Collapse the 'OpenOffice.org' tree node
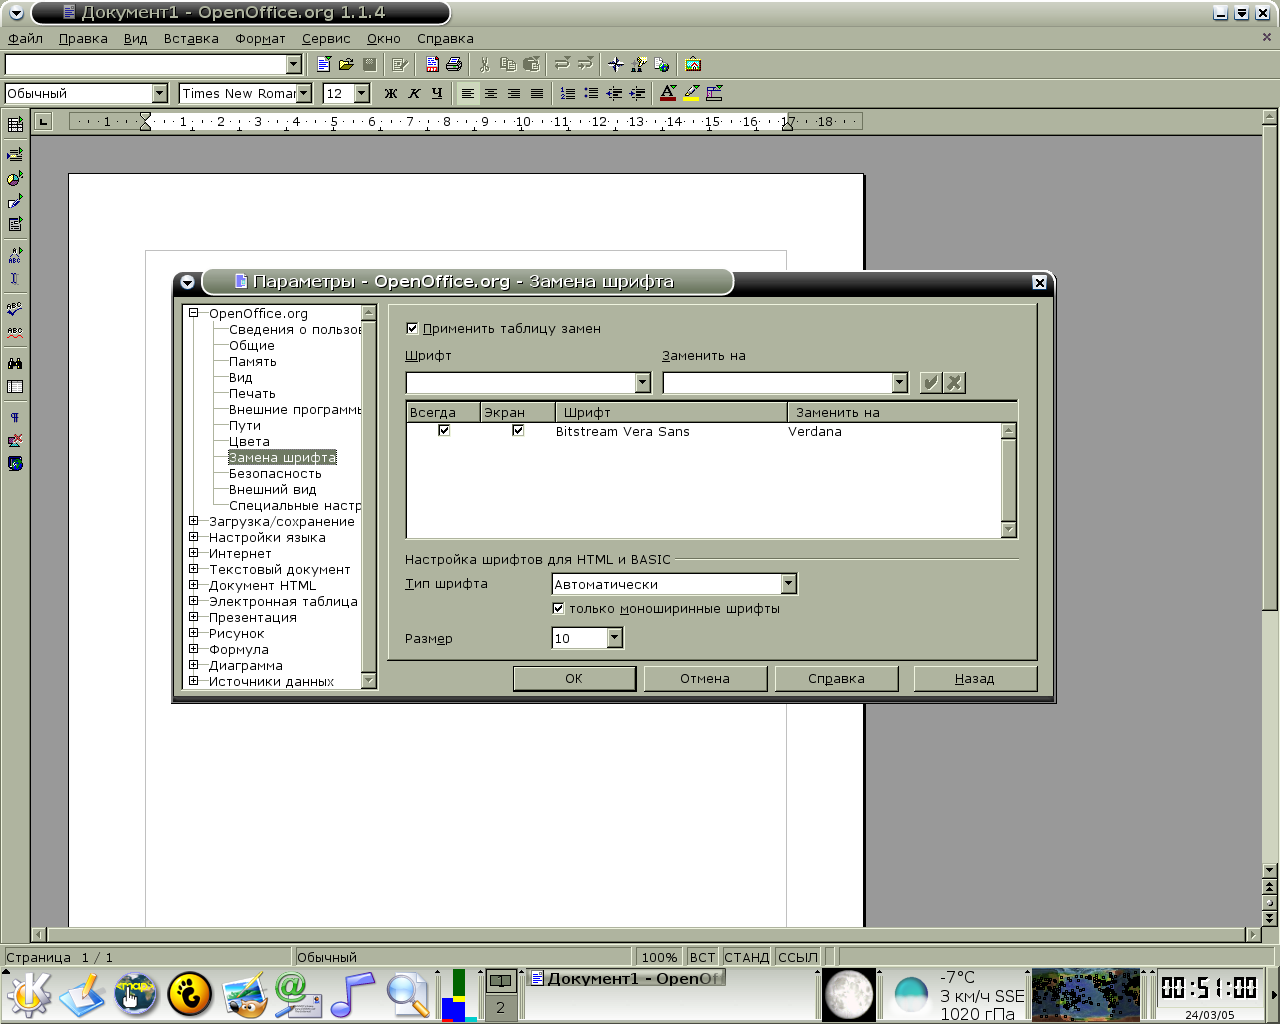The height and width of the screenshot is (1024, 1280). click(x=194, y=313)
